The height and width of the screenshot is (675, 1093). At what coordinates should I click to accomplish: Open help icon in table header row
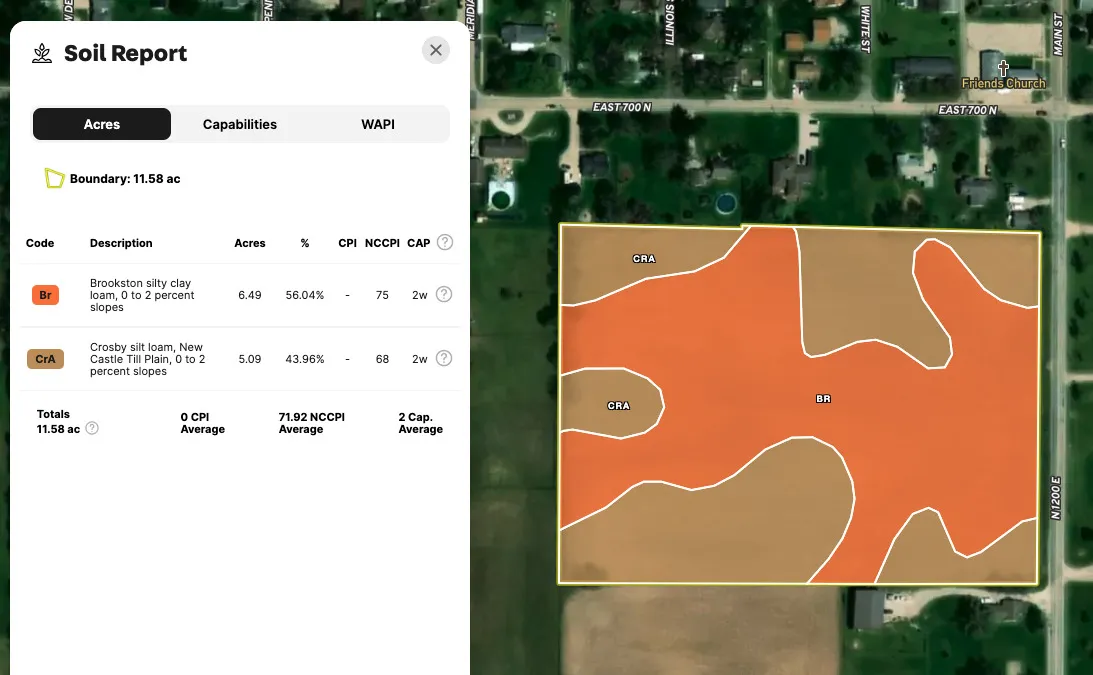[445, 243]
